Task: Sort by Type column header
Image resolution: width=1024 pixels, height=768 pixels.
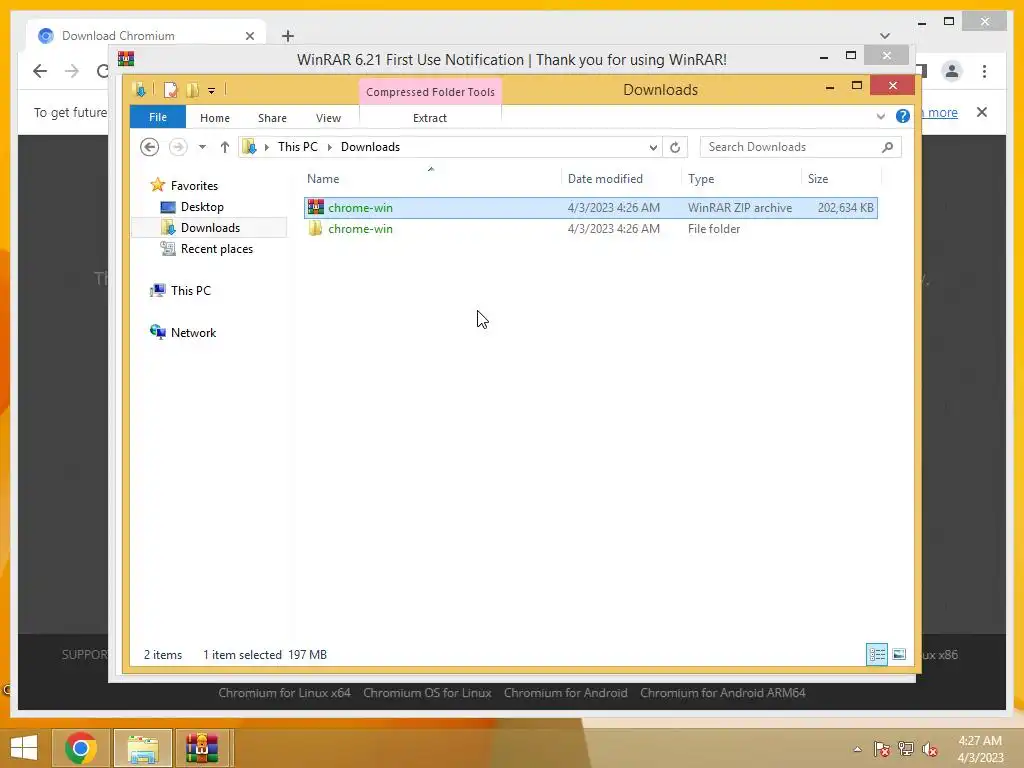Action: pos(701,179)
